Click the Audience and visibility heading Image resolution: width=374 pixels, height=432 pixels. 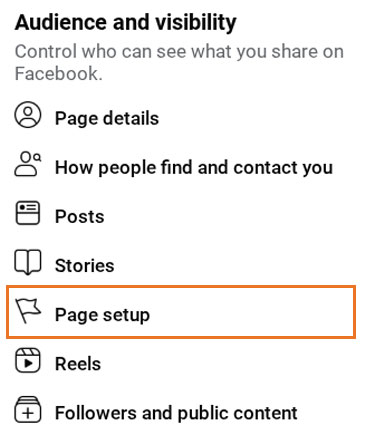tap(126, 23)
